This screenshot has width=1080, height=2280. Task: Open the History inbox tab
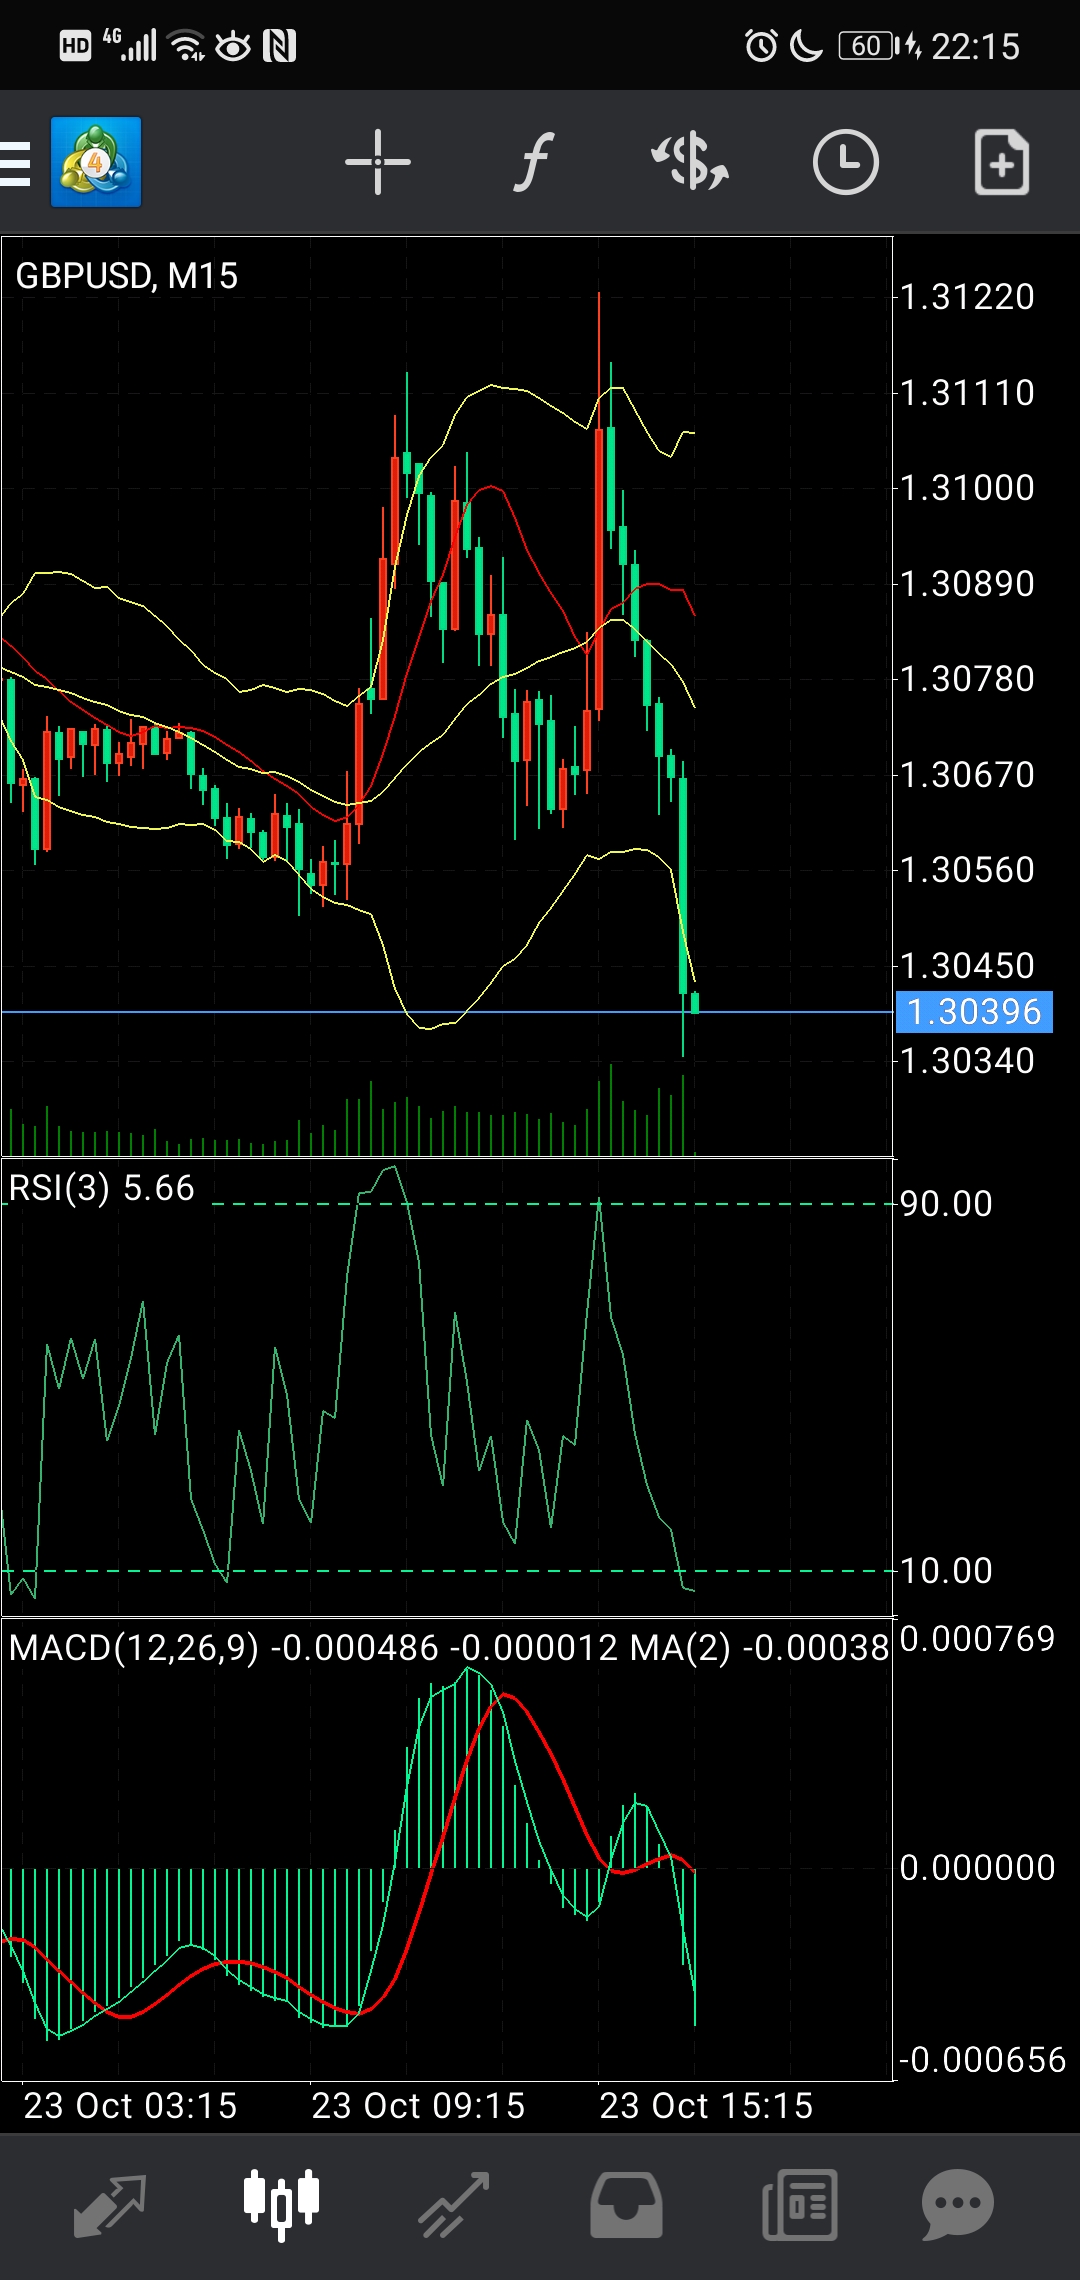point(626,2205)
